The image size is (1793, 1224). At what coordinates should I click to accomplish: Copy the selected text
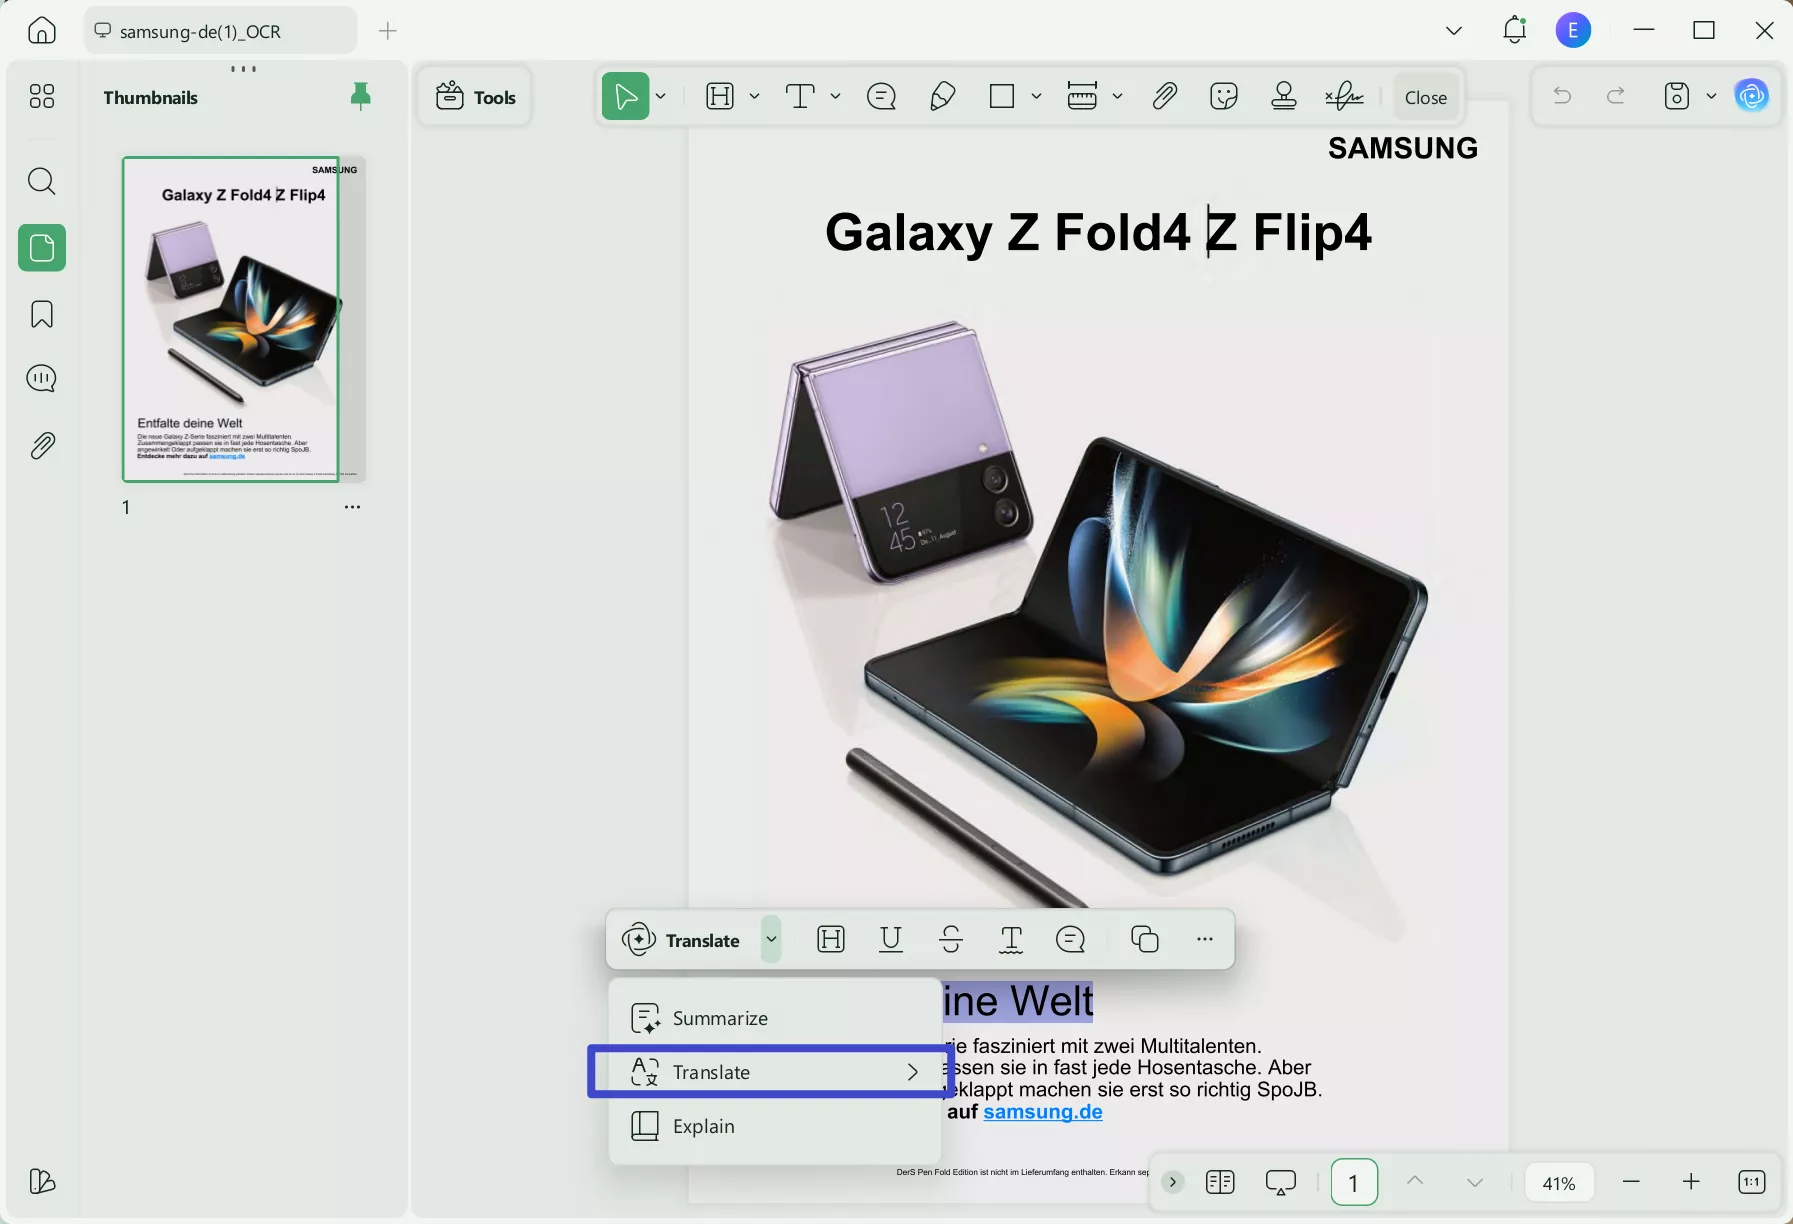click(x=1145, y=939)
